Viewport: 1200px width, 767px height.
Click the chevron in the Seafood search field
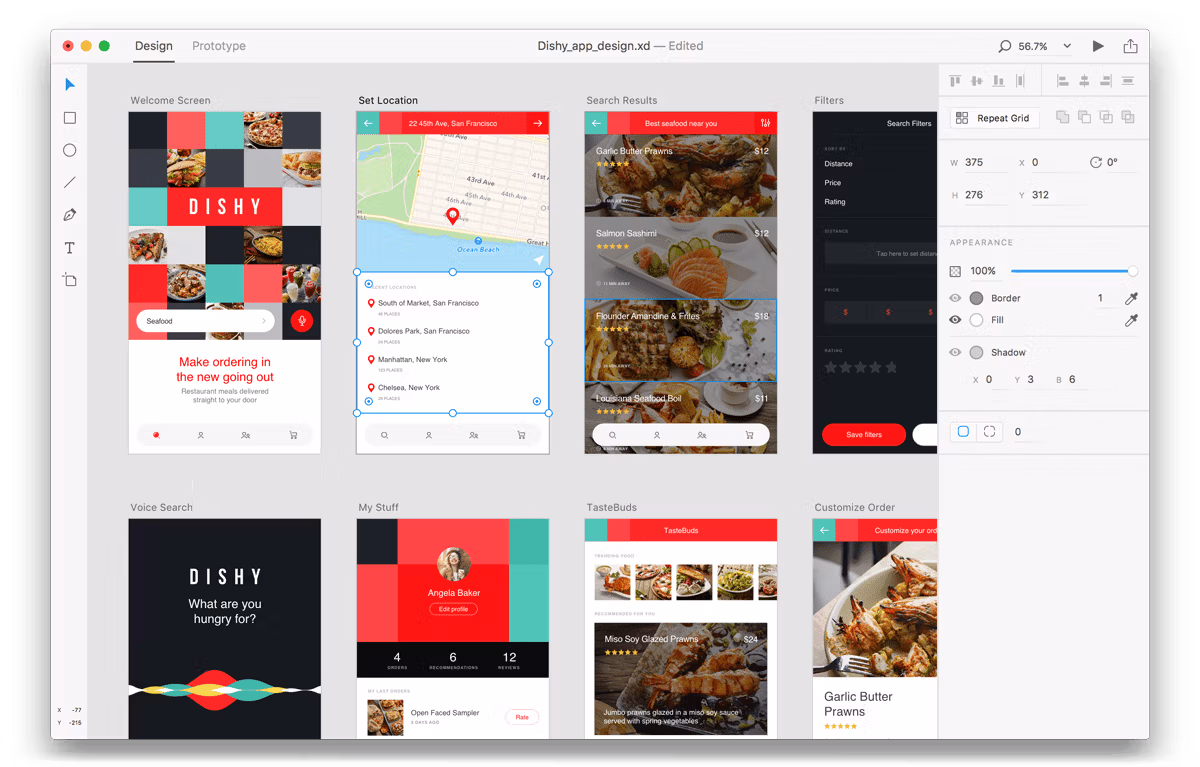click(264, 321)
